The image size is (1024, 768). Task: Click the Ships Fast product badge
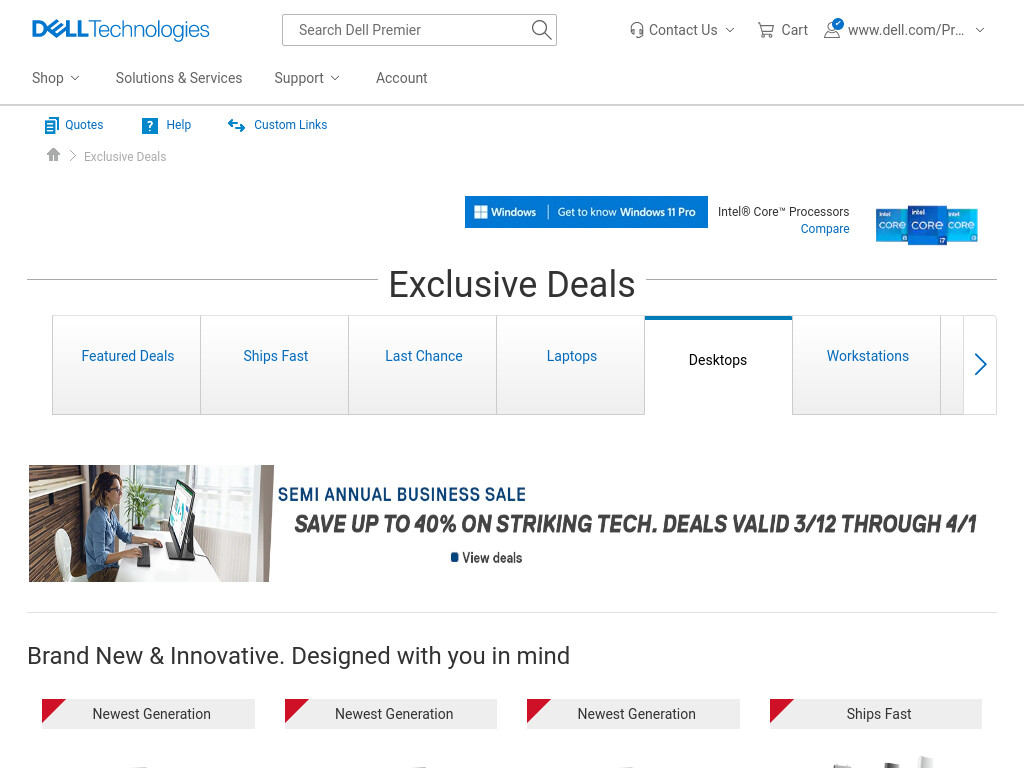click(x=876, y=714)
